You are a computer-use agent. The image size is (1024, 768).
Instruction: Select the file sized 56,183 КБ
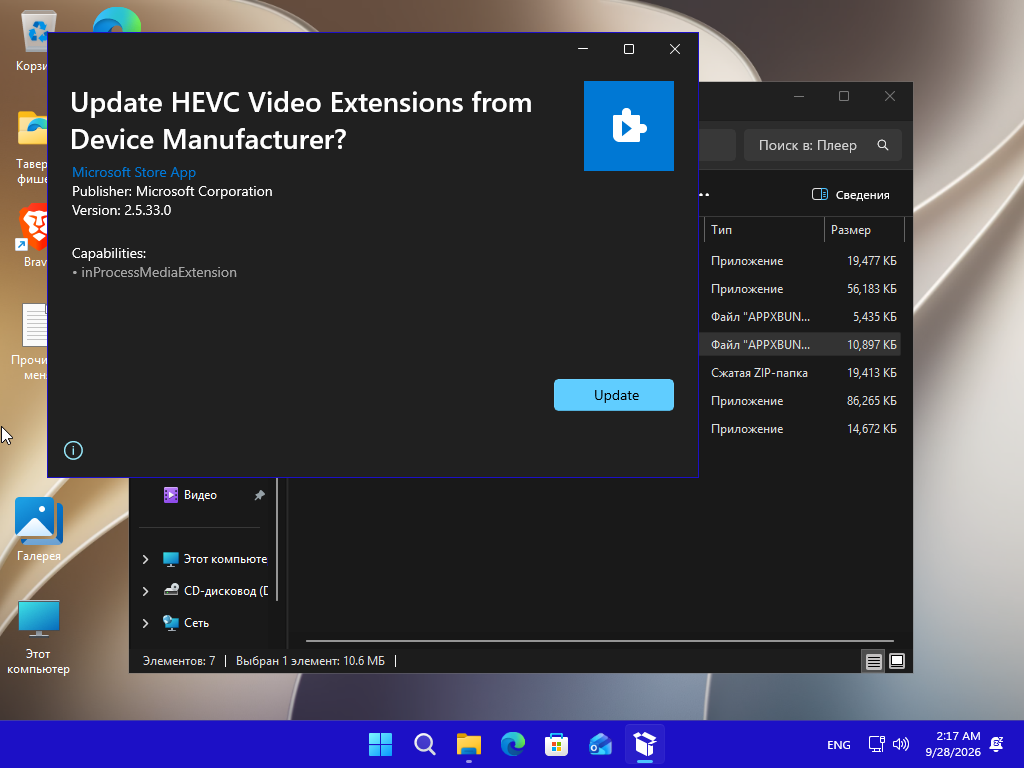(x=800, y=289)
